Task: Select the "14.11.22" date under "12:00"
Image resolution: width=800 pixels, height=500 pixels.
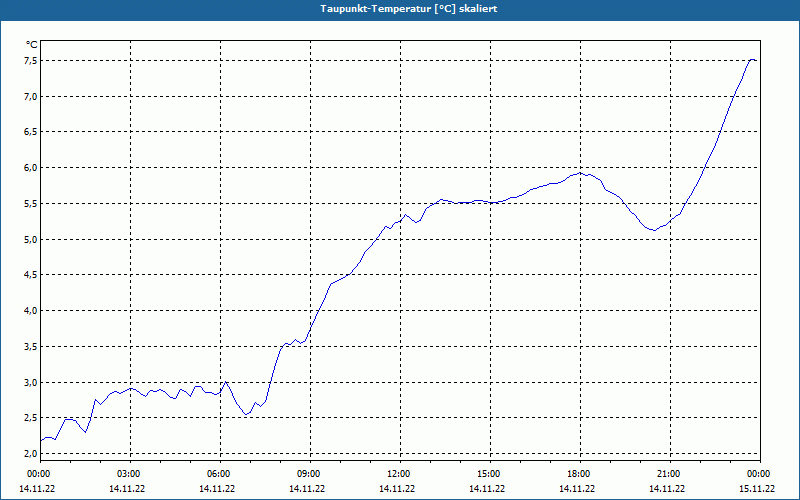Action: pos(396,489)
